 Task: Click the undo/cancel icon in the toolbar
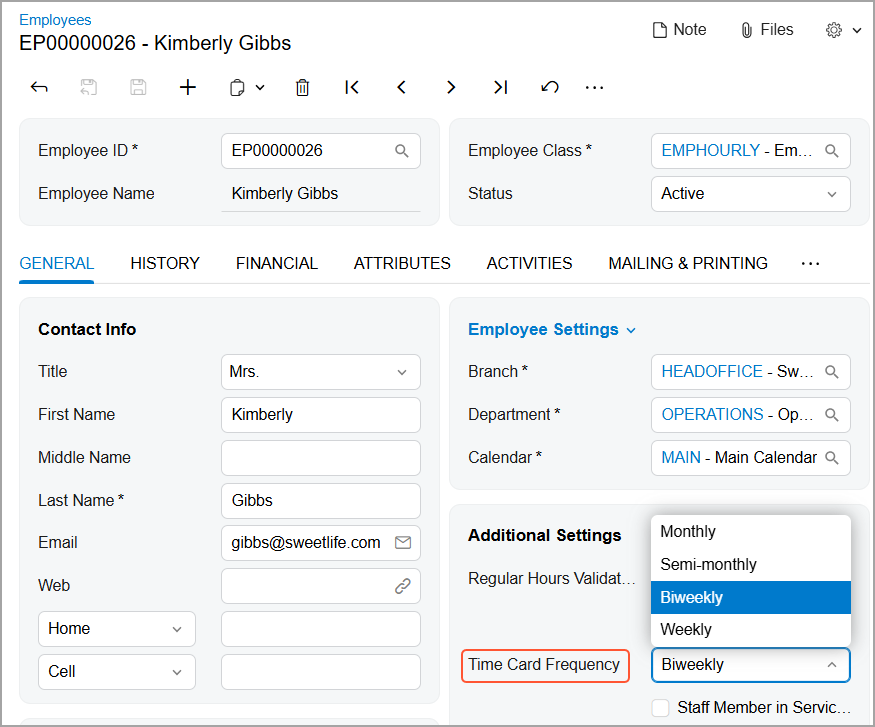(x=550, y=87)
